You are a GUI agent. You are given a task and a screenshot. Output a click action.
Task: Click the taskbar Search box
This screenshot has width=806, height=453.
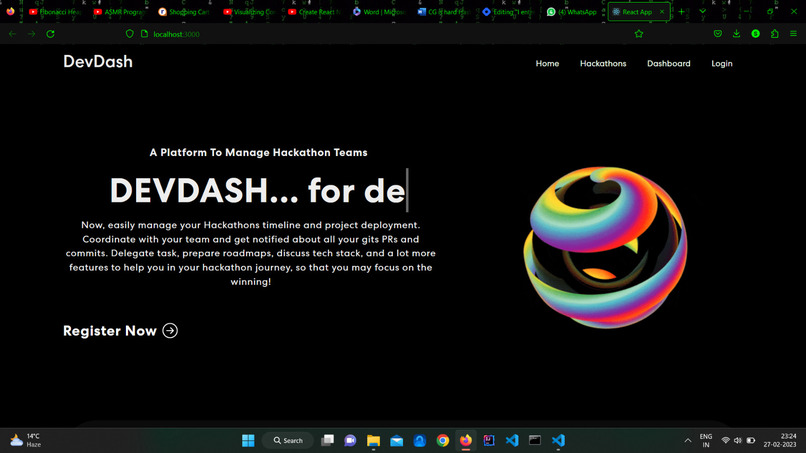(x=288, y=440)
